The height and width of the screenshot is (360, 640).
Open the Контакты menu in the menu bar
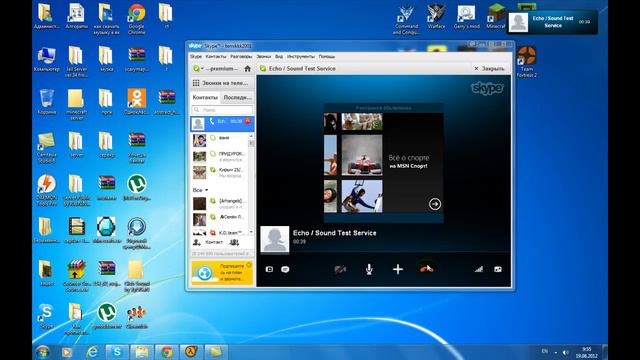[216, 56]
